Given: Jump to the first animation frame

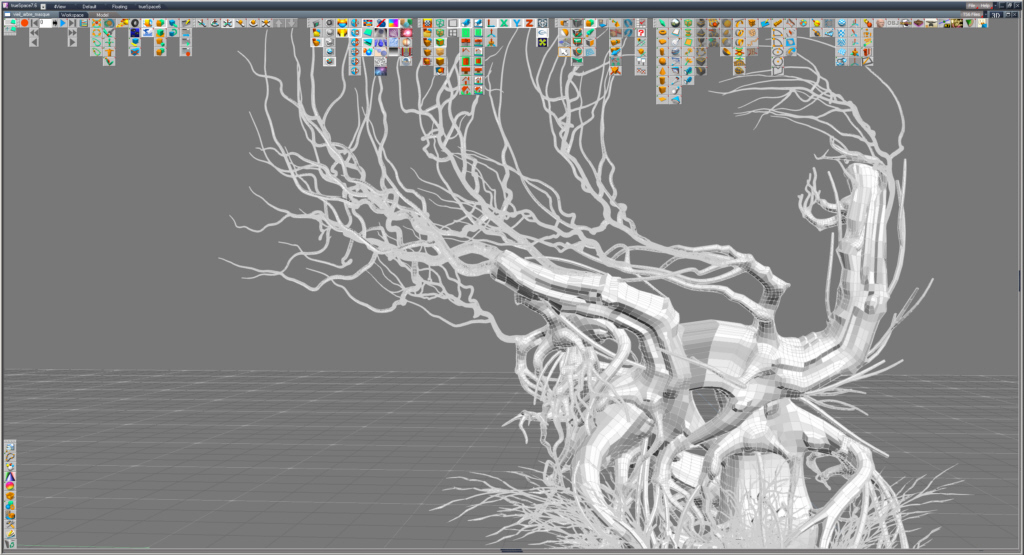Looking at the screenshot, I should click(35, 23).
